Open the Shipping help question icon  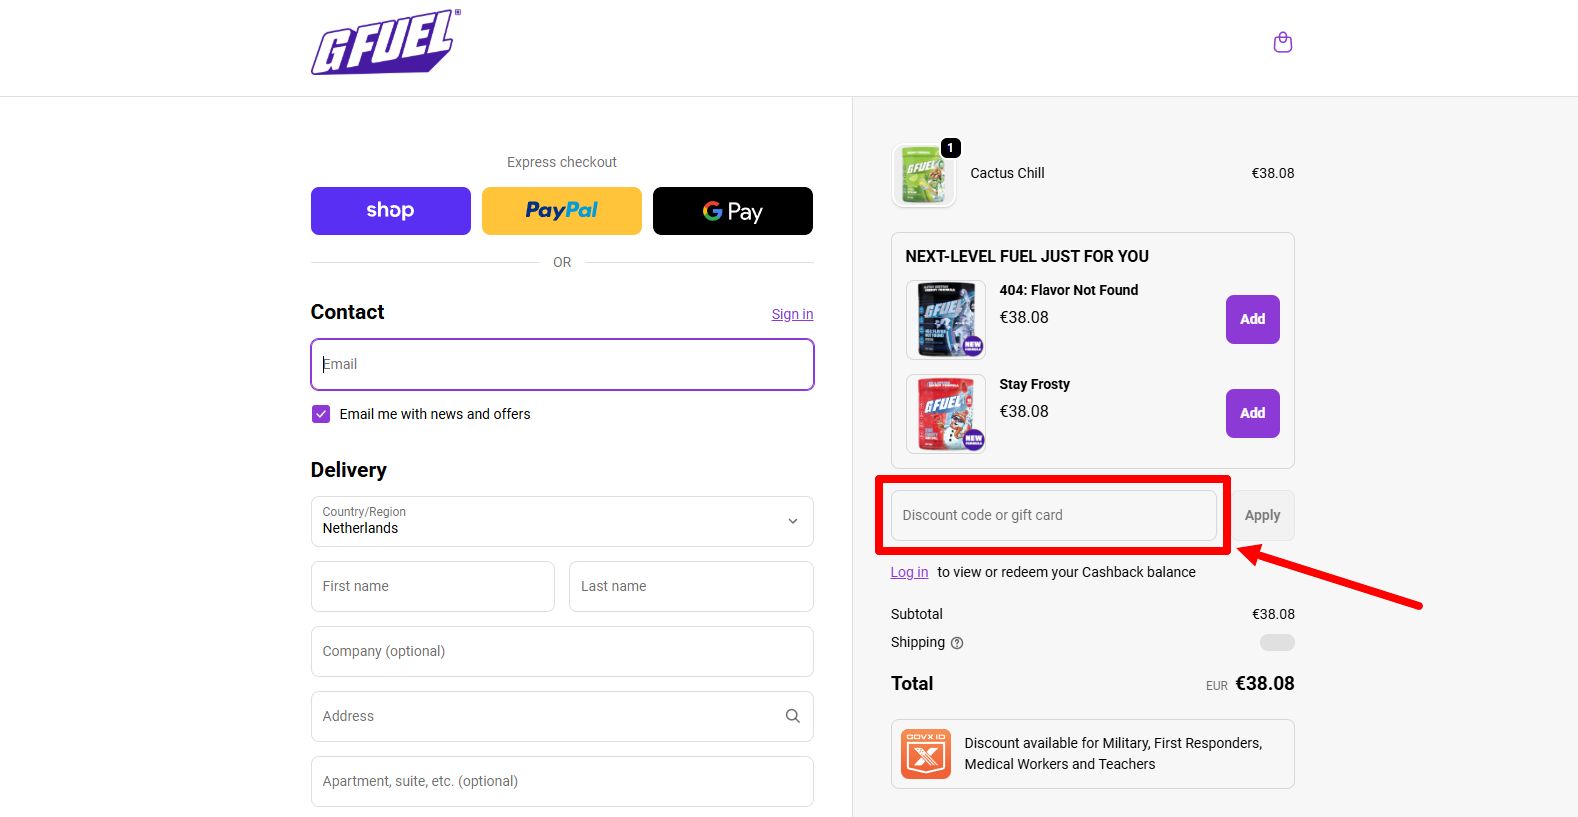(x=957, y=643)
